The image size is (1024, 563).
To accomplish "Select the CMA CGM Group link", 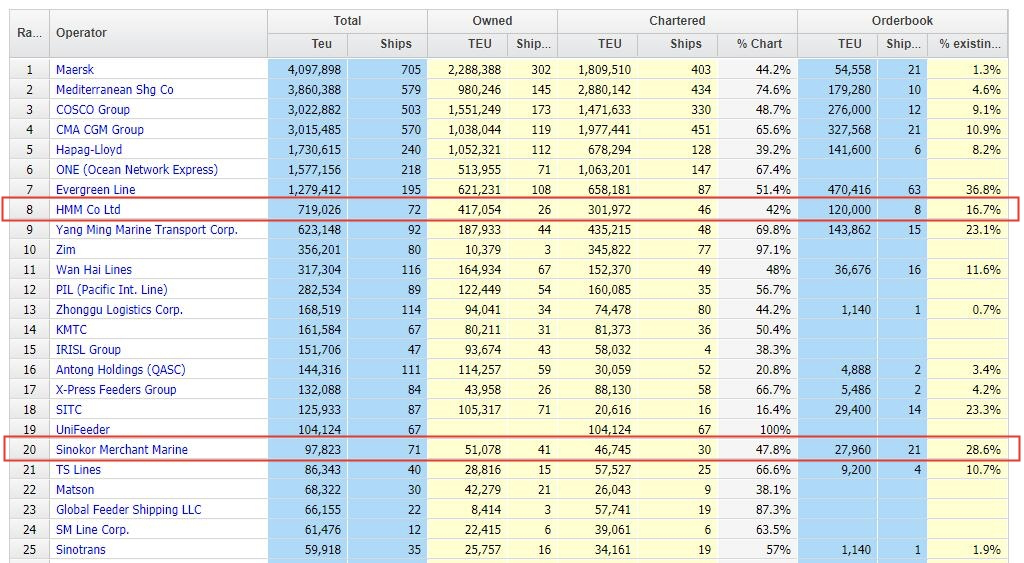I will coord(100,130).
